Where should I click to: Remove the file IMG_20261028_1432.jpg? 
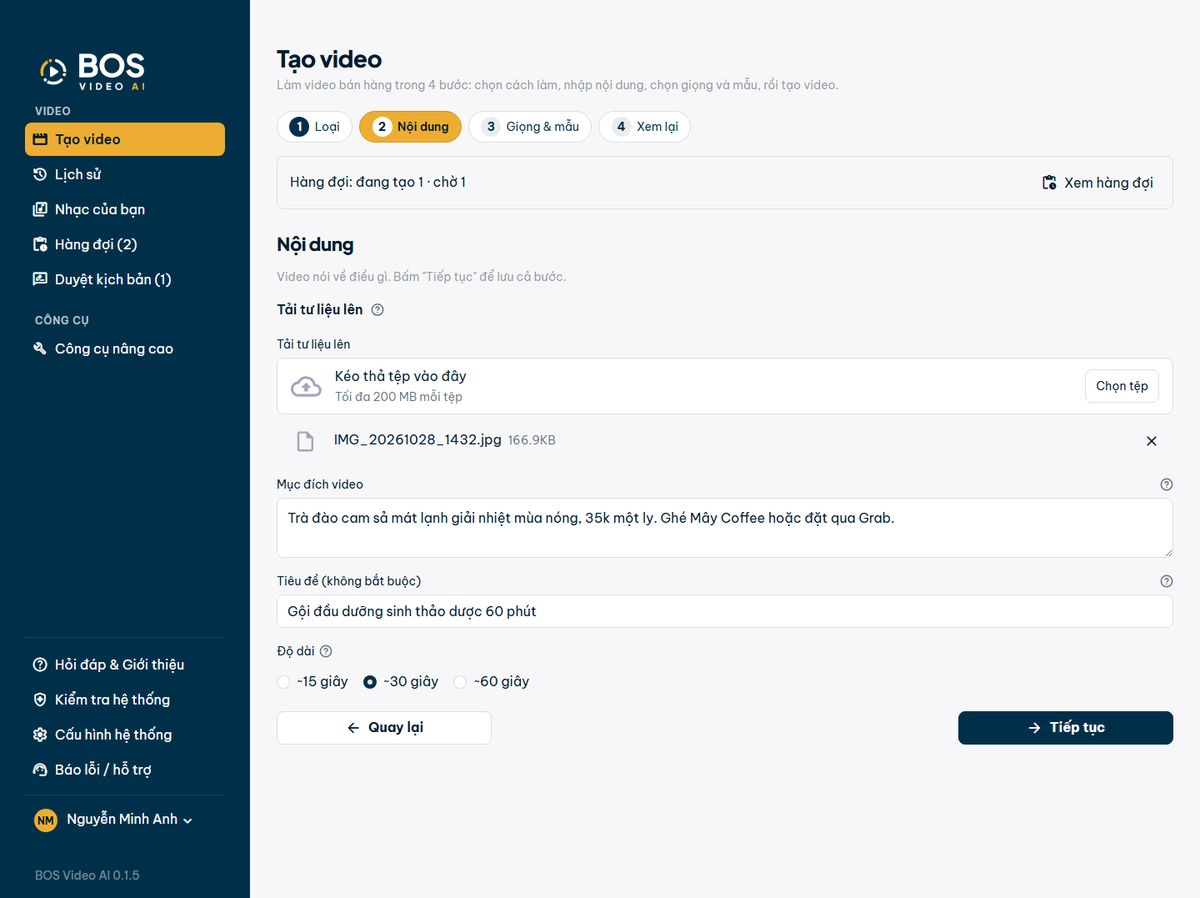point(1151,441)
